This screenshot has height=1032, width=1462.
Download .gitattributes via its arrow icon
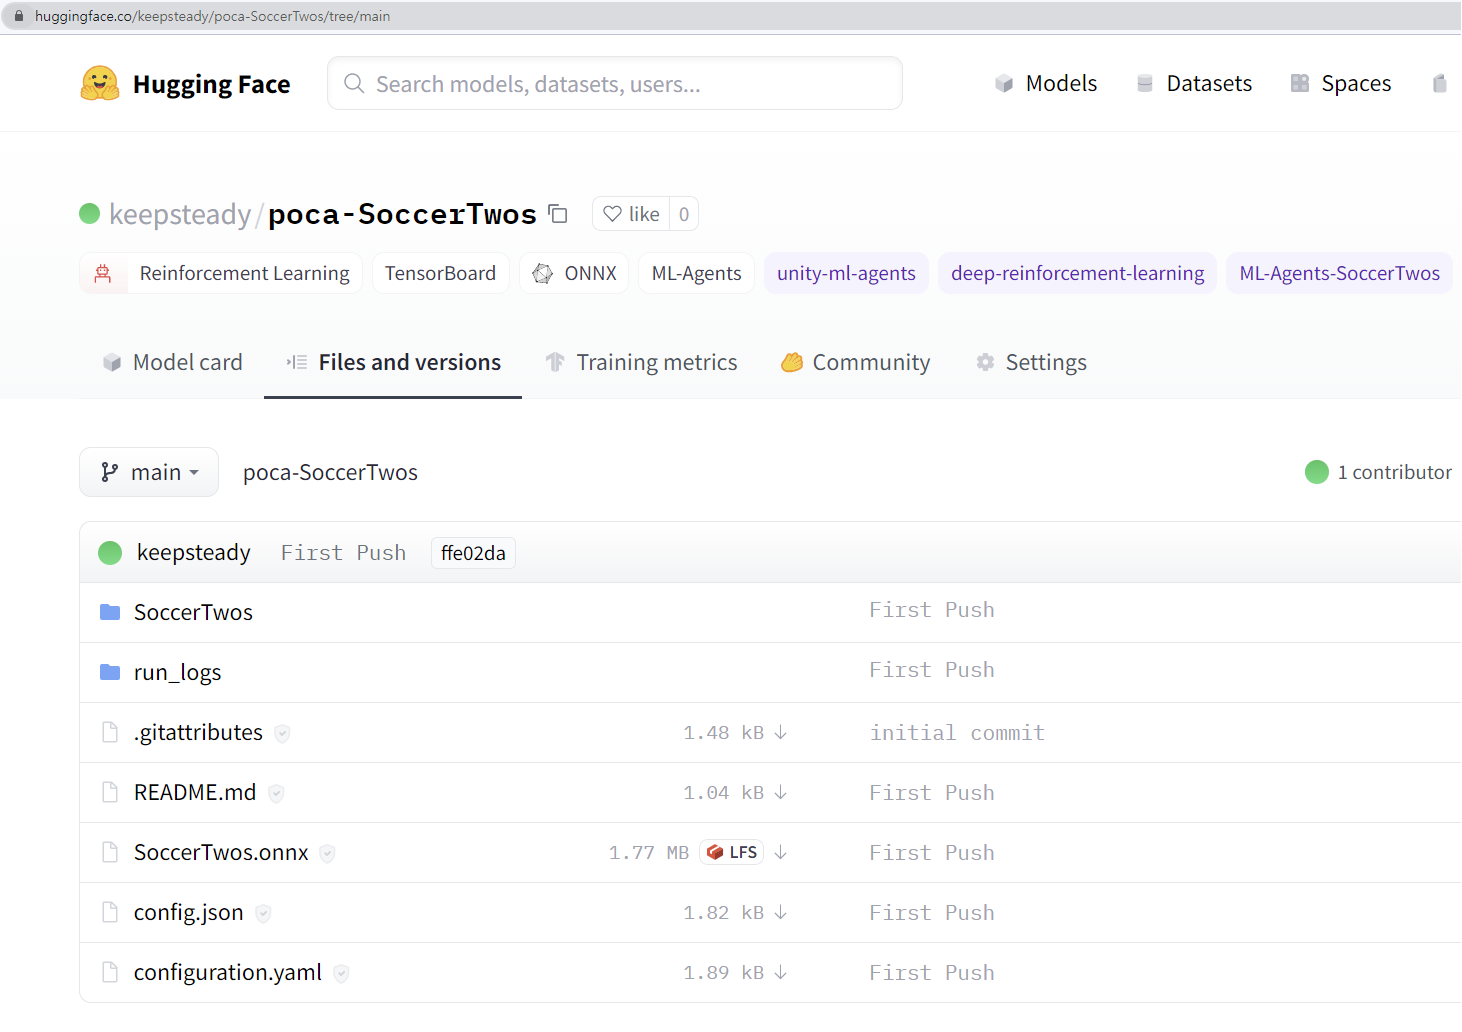[x=781, y=733]
